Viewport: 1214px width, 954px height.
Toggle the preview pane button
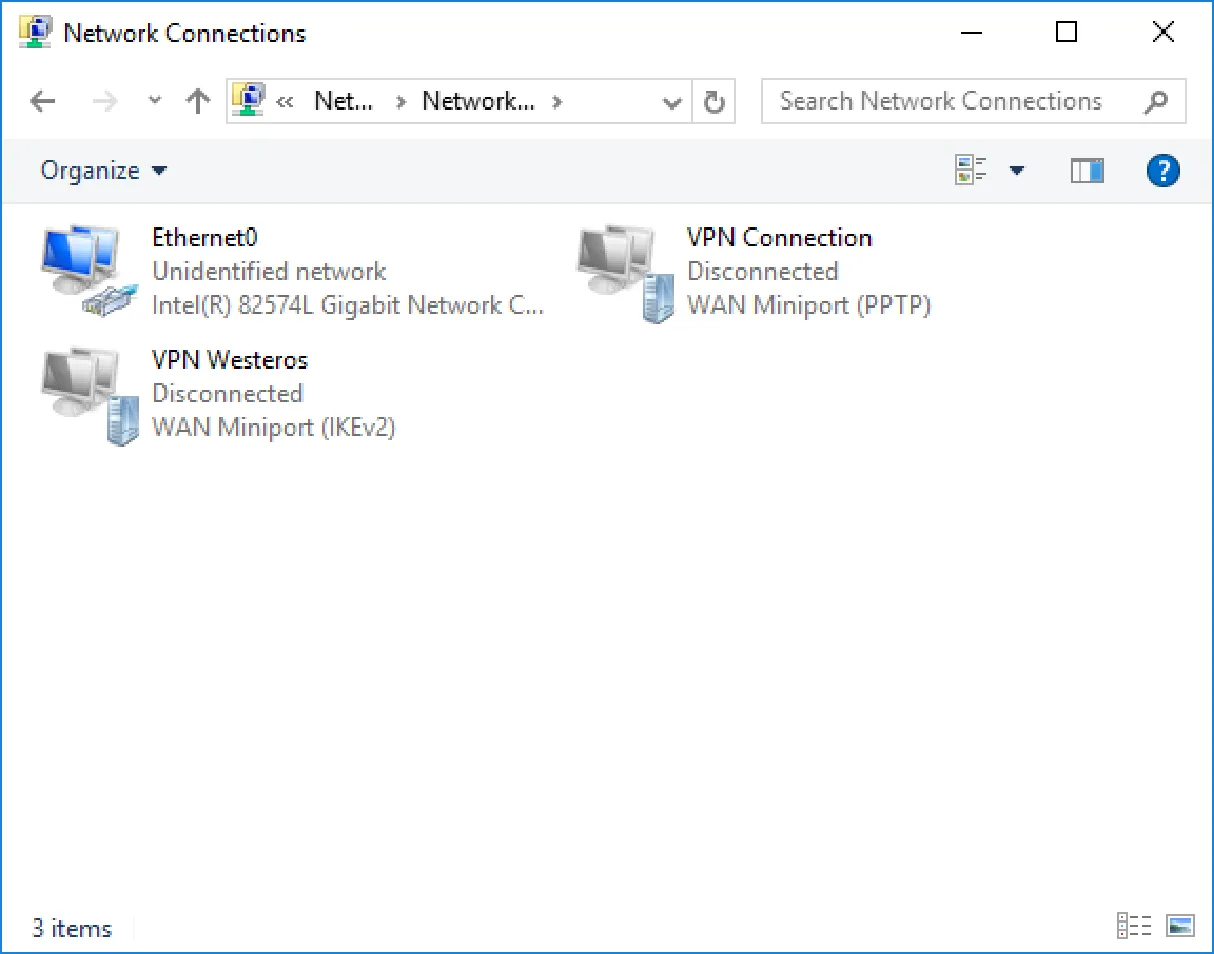pyautogui.click(x=1087, y=171)
